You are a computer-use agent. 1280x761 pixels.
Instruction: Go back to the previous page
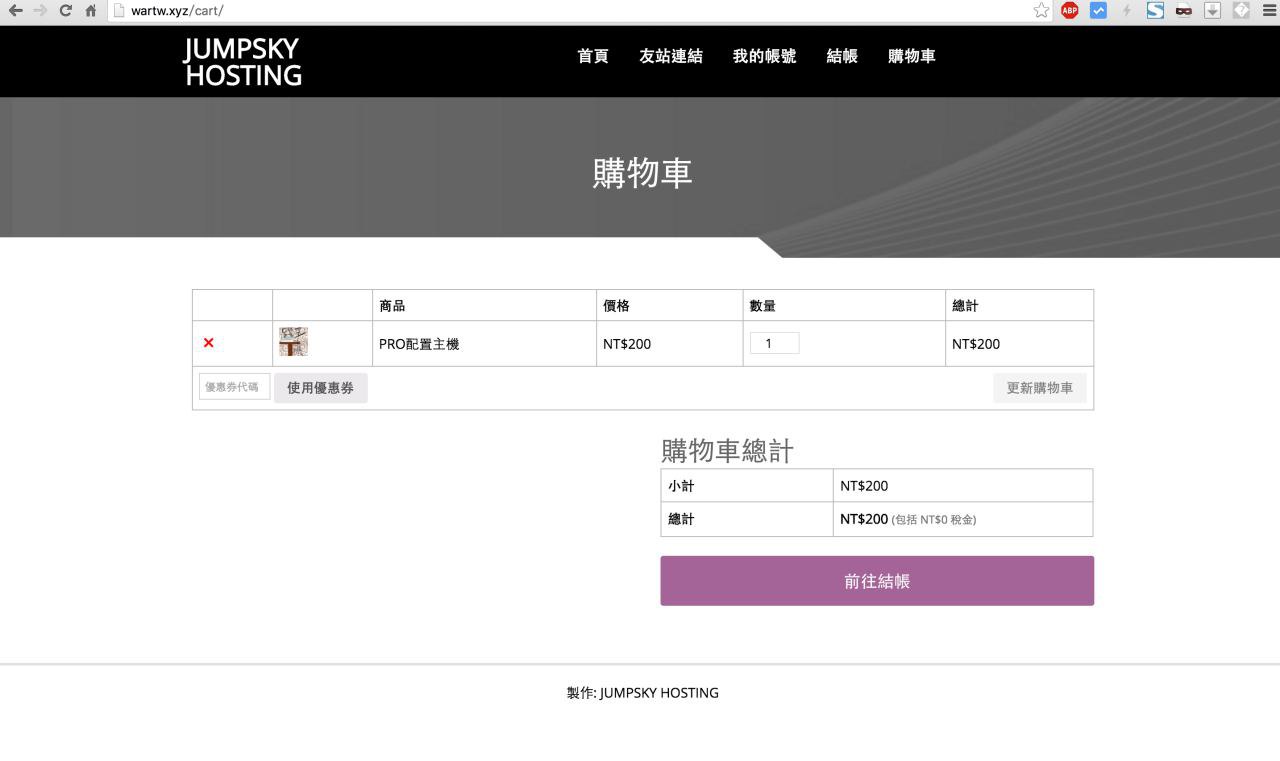[x=15, y=11]
